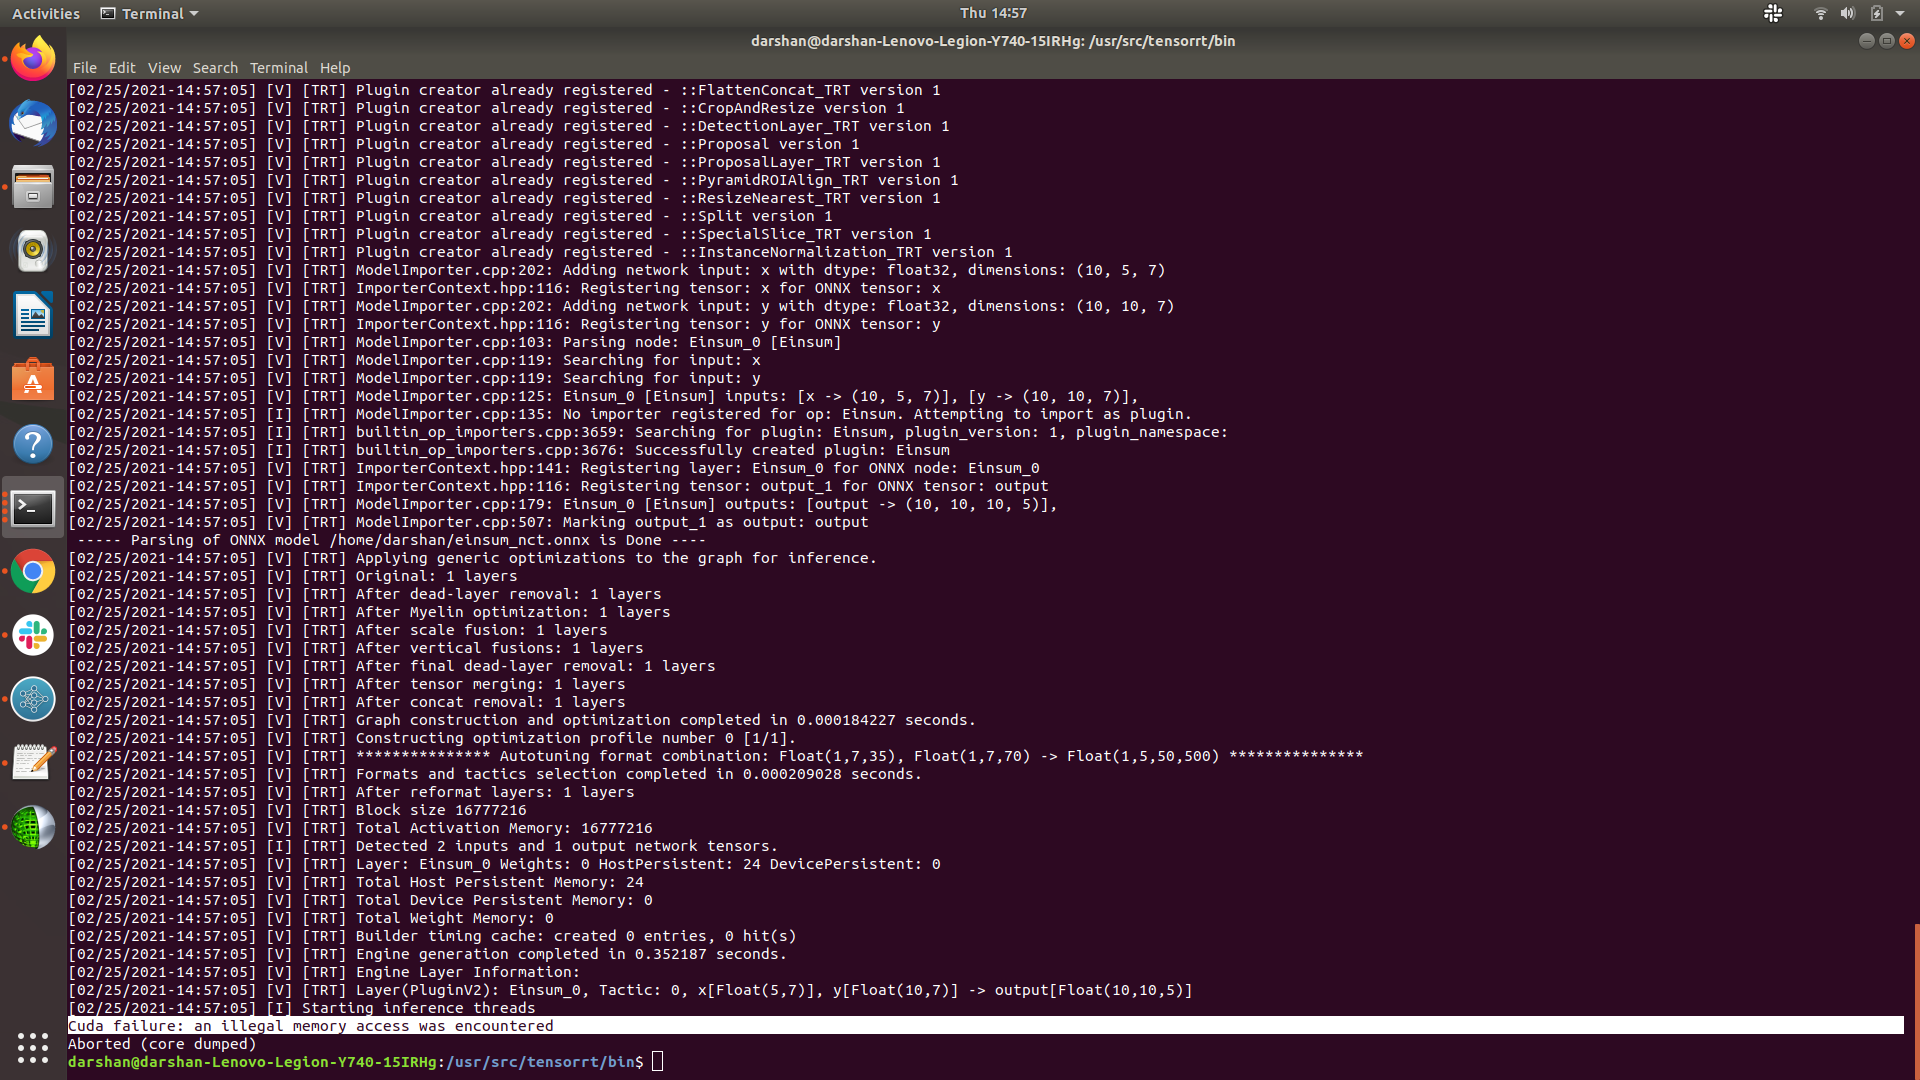This screenshot has width=1920, height=1080.
Task: Launch Google Chrome from the dock
Action: coord(33,571)
